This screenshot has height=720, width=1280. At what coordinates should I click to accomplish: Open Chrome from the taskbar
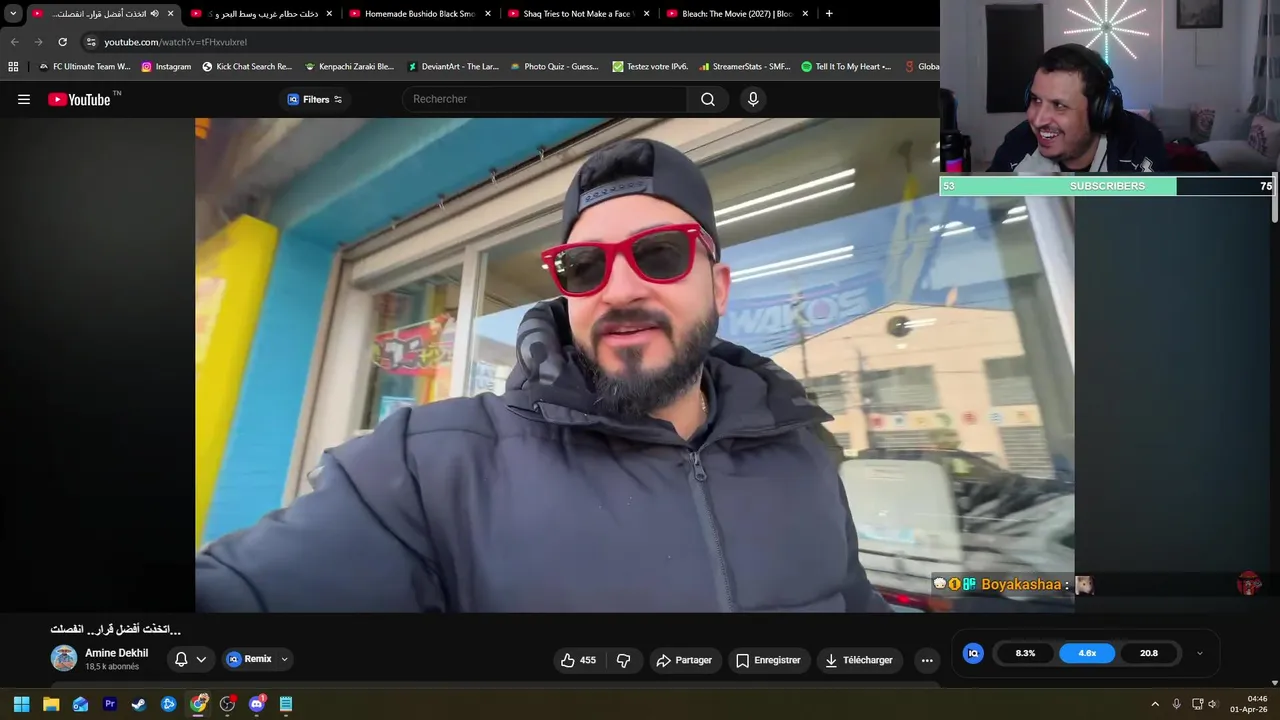(x=198, y=704)
